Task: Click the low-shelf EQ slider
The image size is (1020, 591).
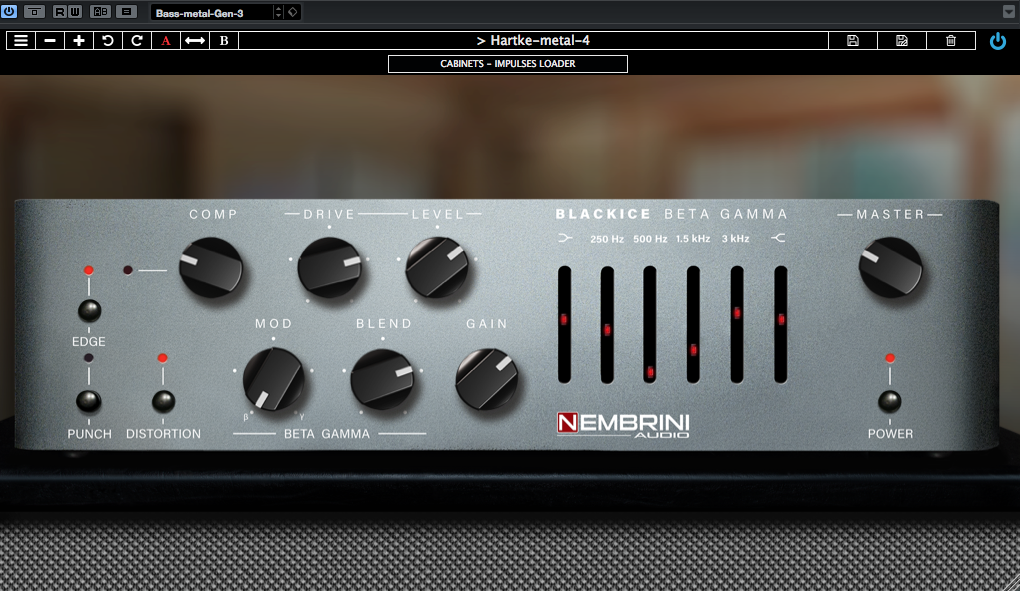Action: [x=564, y=324]
